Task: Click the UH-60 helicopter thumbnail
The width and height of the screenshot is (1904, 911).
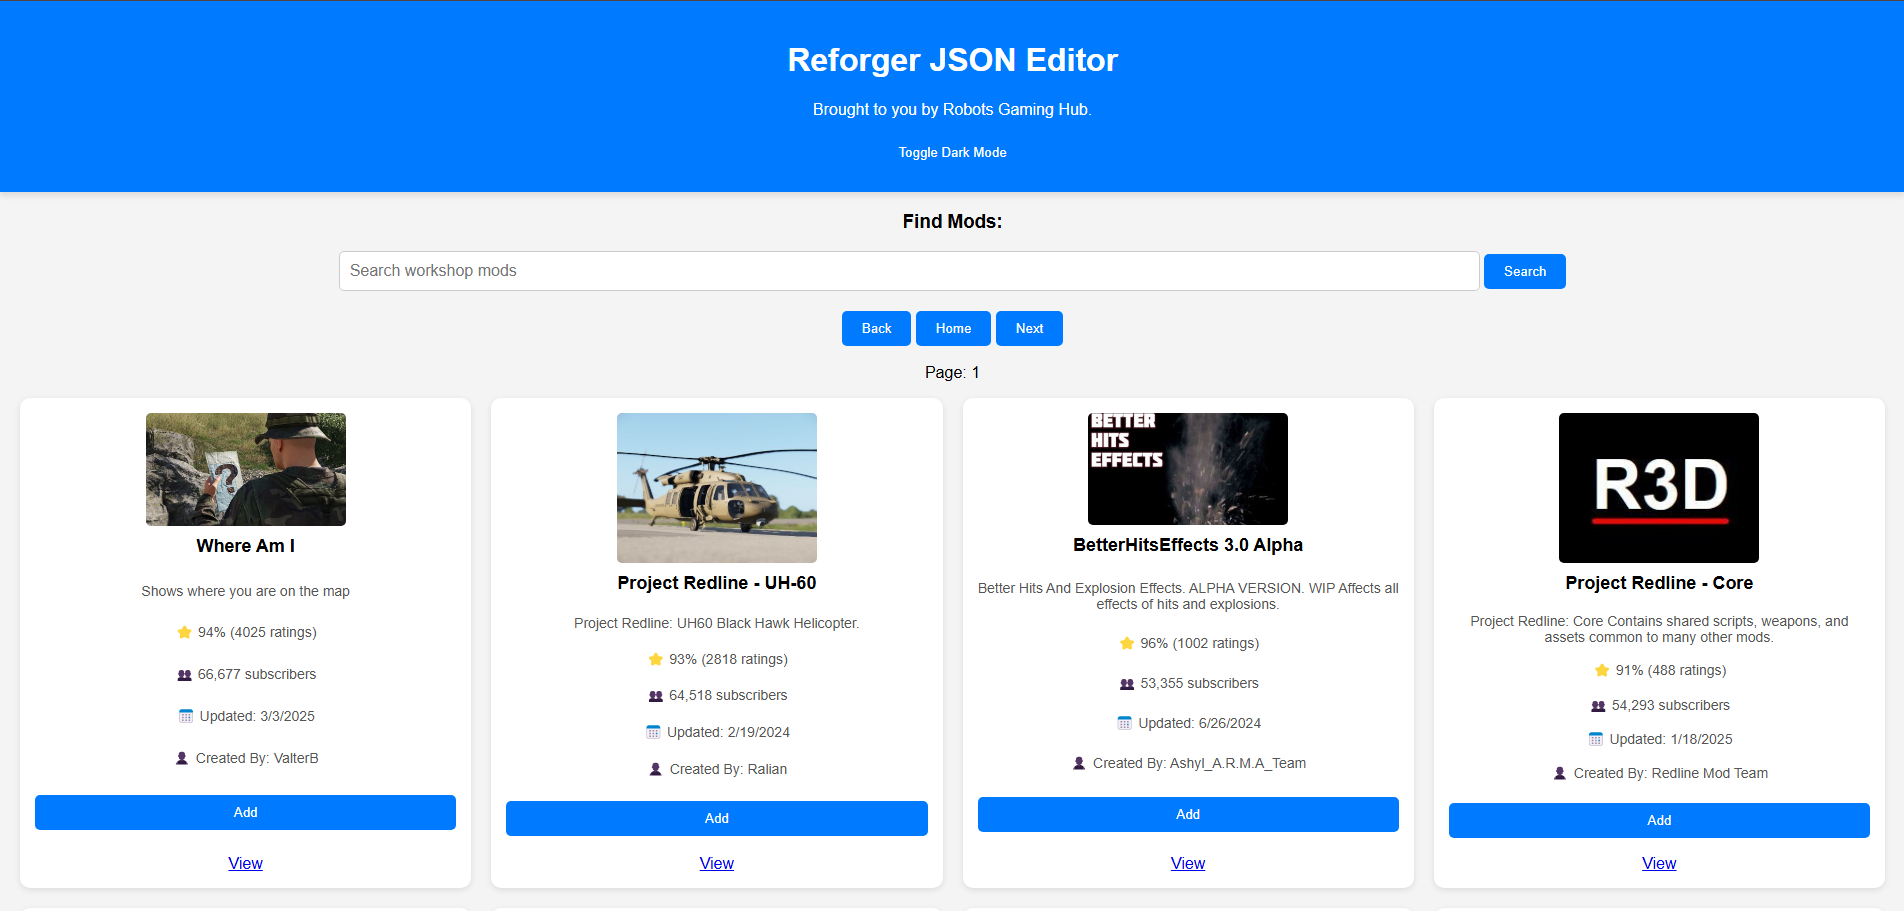Action: (x=717, y=488)
